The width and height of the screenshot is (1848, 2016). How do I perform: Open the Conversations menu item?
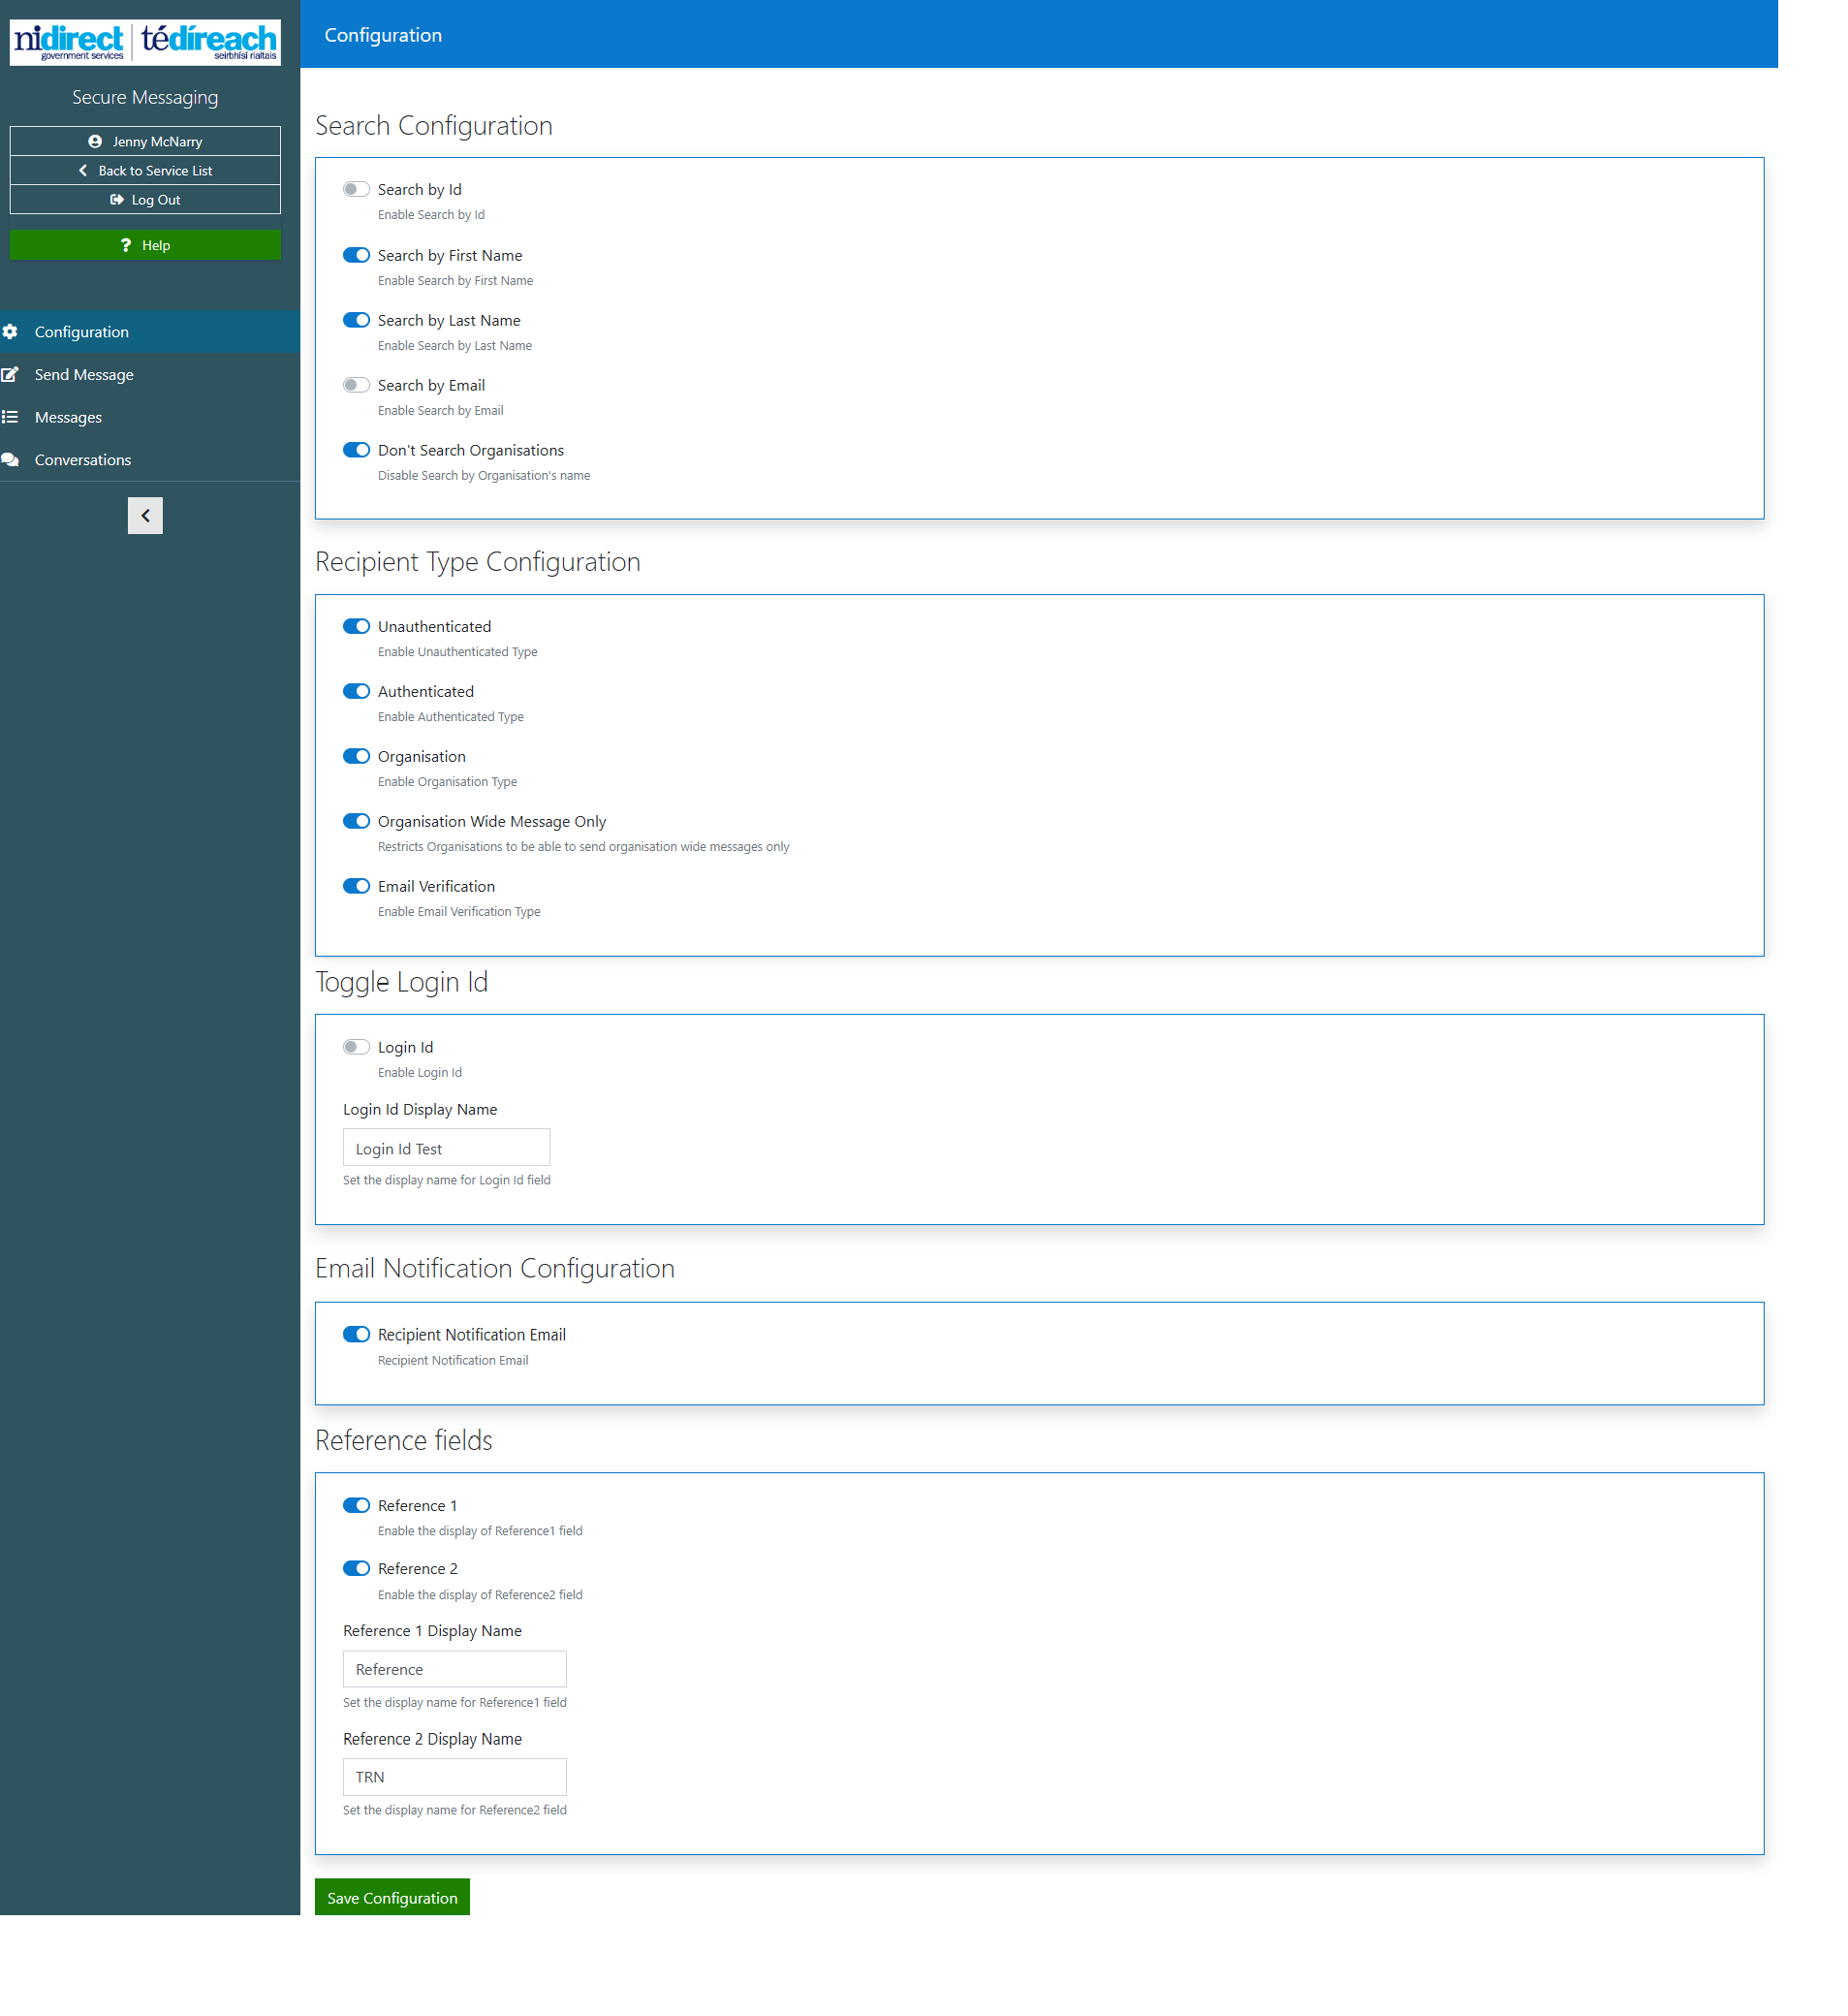(83, 460)
